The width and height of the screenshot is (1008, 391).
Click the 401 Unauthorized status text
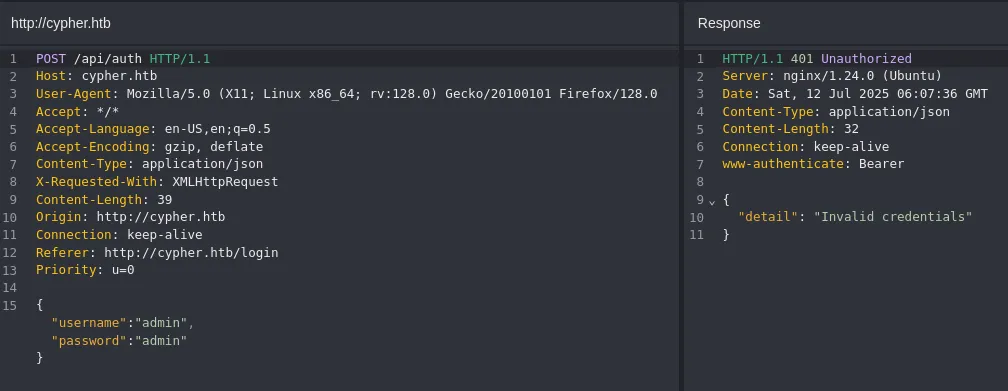850,59
